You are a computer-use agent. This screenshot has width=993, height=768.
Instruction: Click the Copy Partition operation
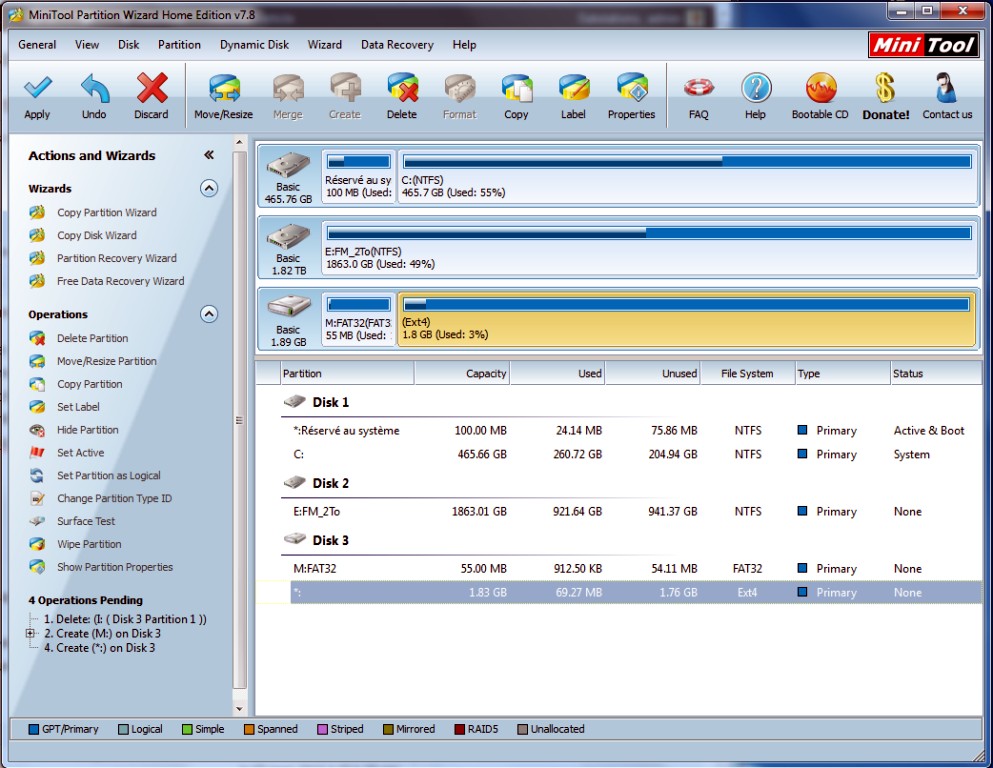click(89, 384)
